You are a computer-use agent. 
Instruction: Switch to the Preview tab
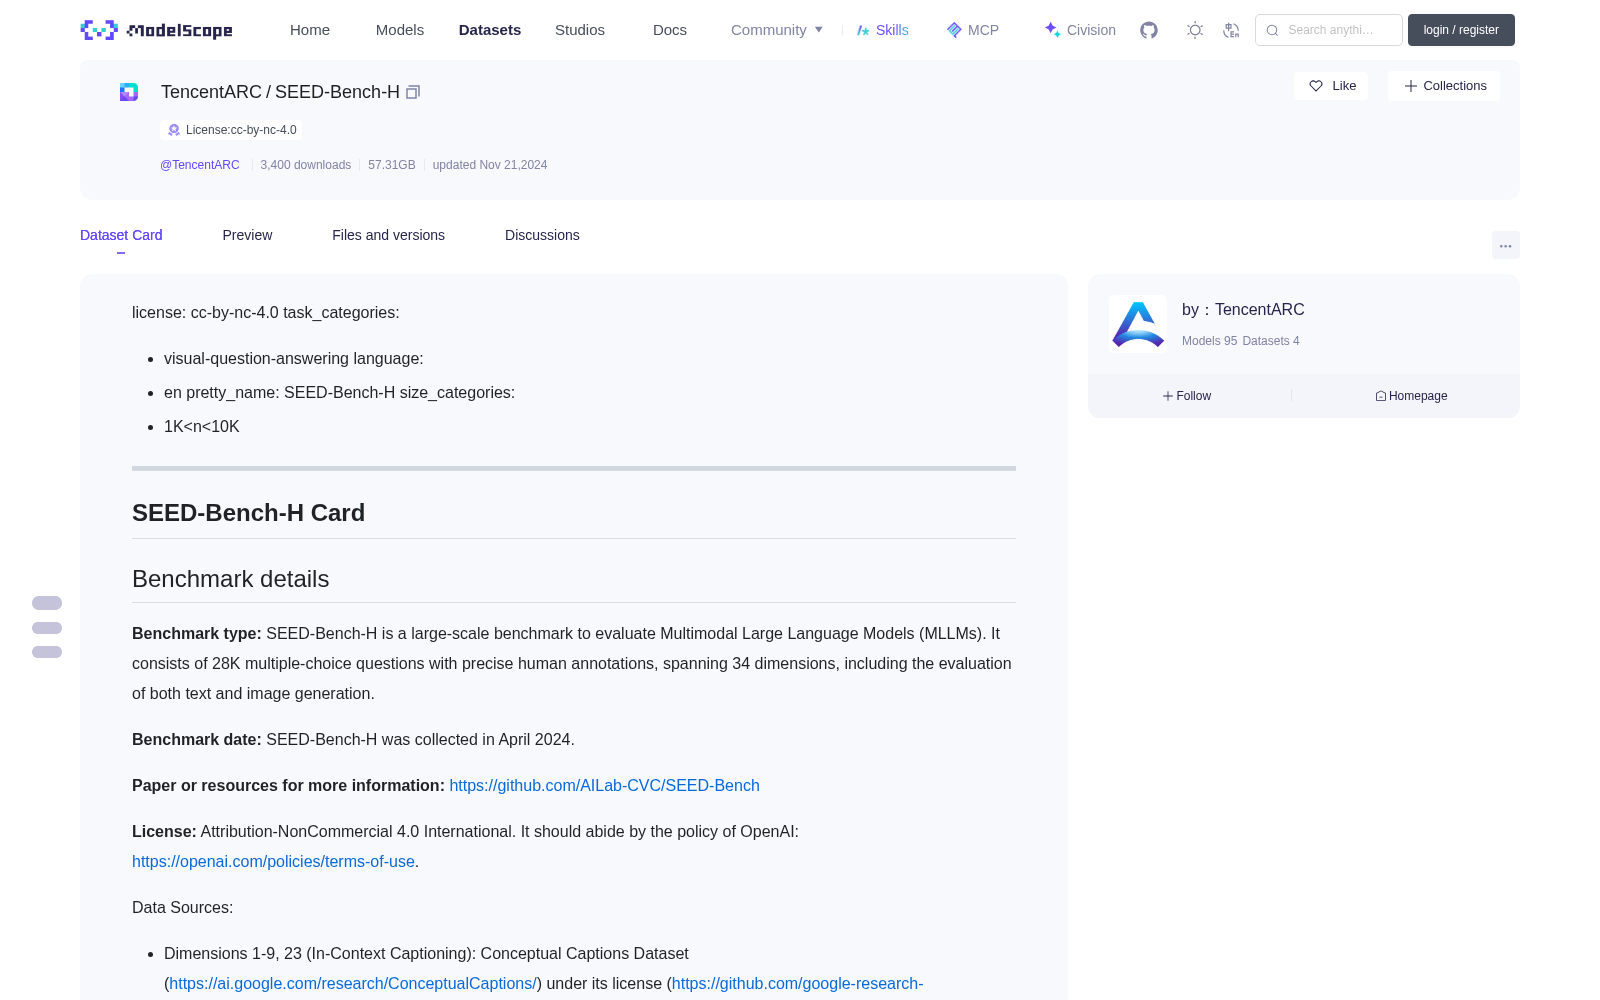coord(247,235)
